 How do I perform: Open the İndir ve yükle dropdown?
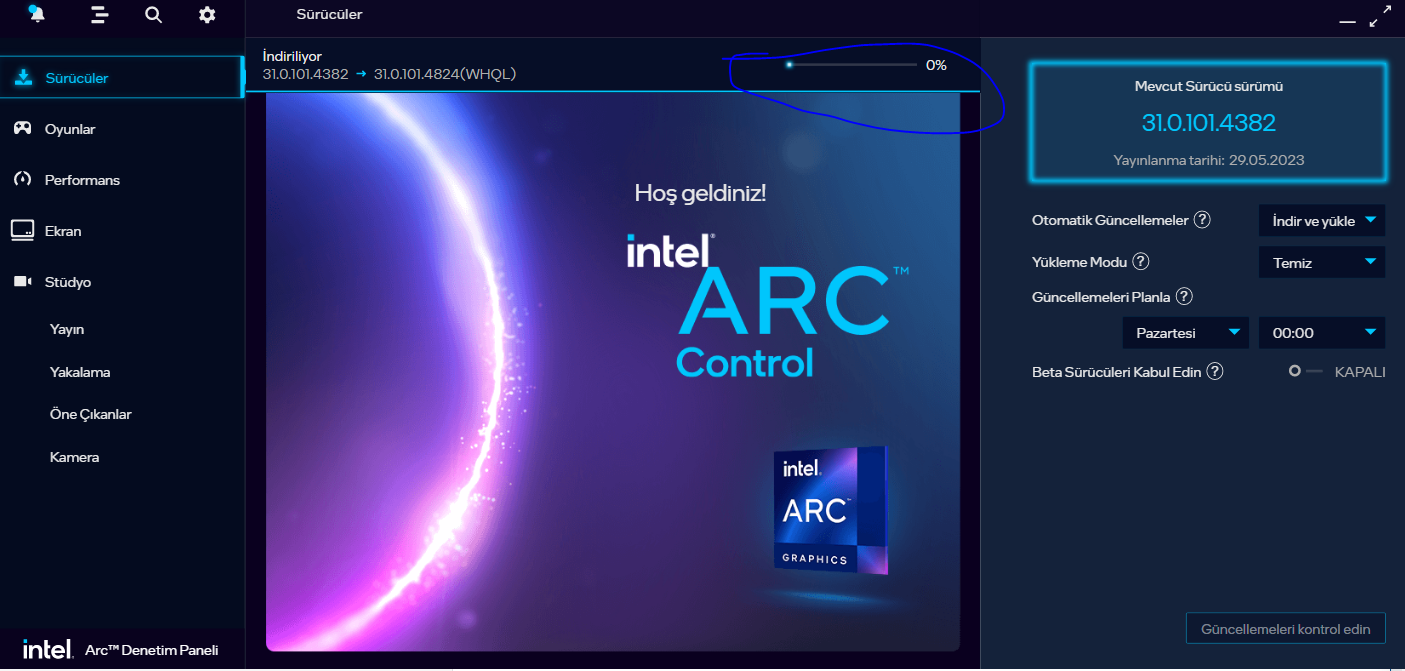tap(1322, 220)
